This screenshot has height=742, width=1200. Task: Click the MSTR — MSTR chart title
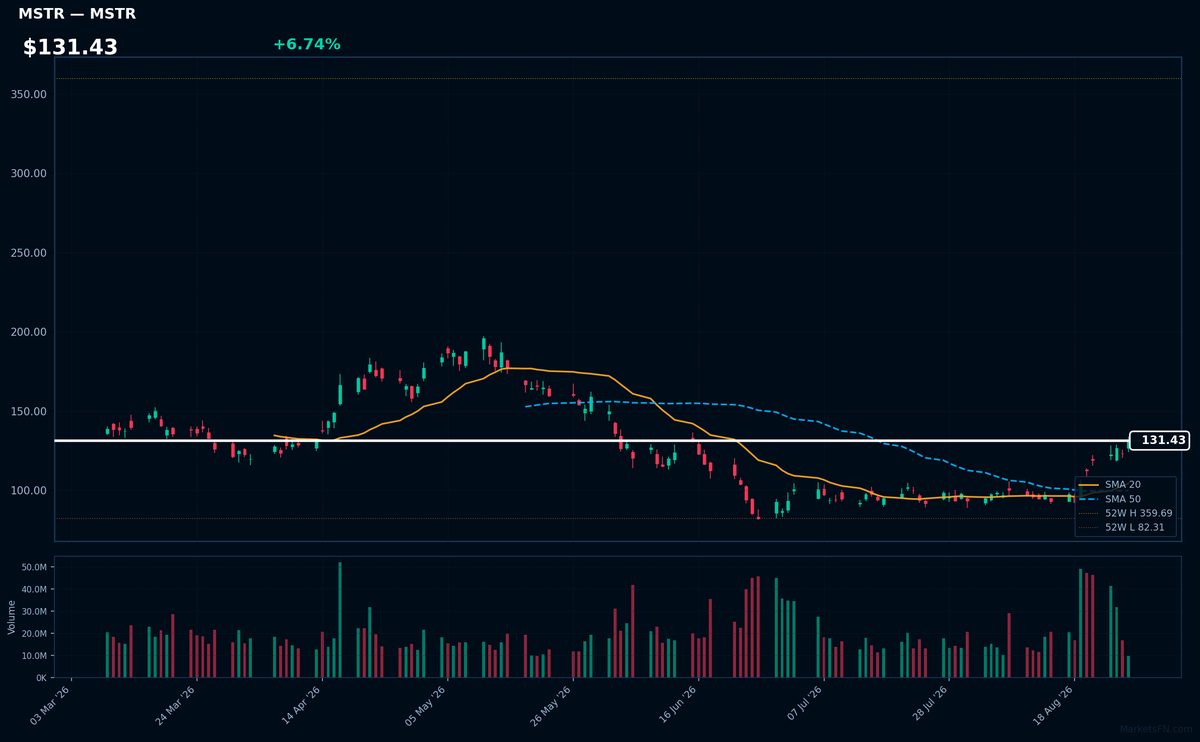[x=77, y=14]
